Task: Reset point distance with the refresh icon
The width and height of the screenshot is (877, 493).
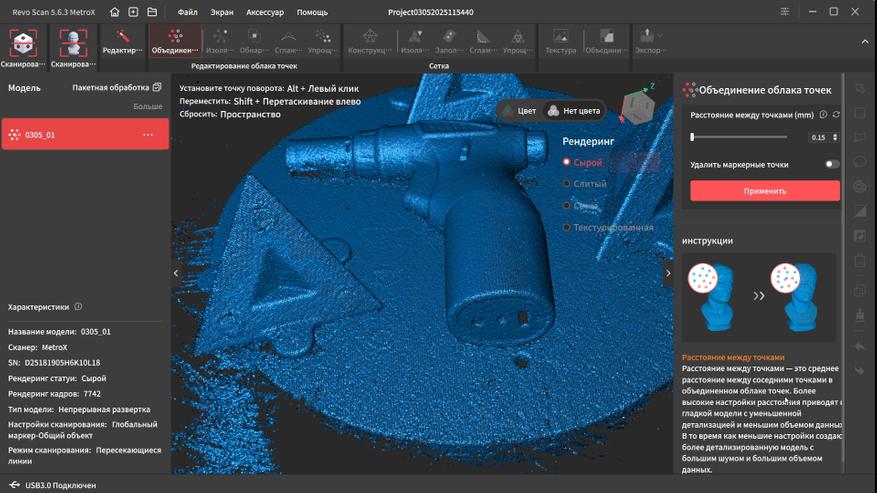Action: coord(836,115)
